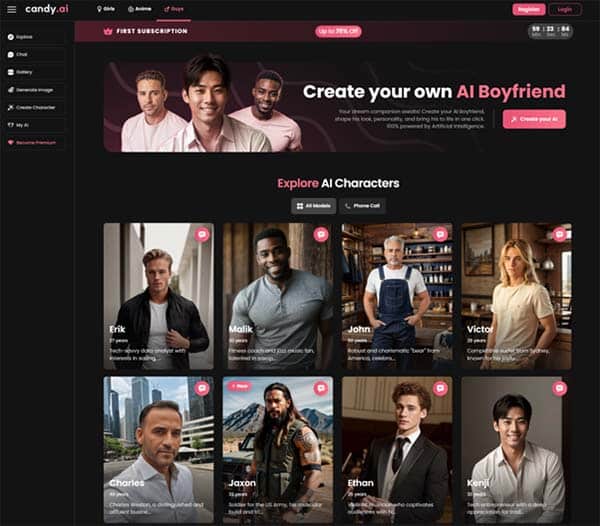The height and width of the screenshot is (526, 600).
Task: Click the Create your AI button
Action: (534, 119)
